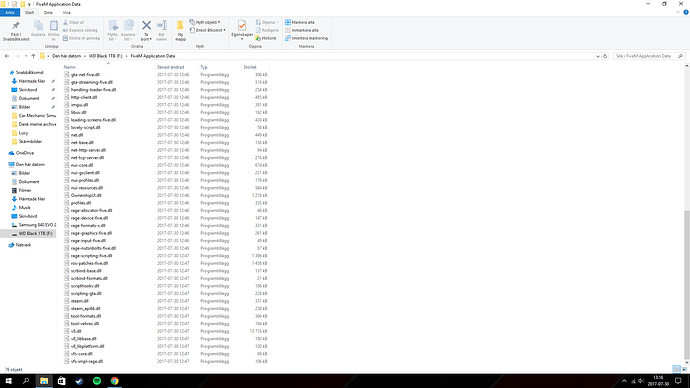Switch to details view button
Viewport: 690px width, 388px height.
pyautogui.click(x=676, y=369)
